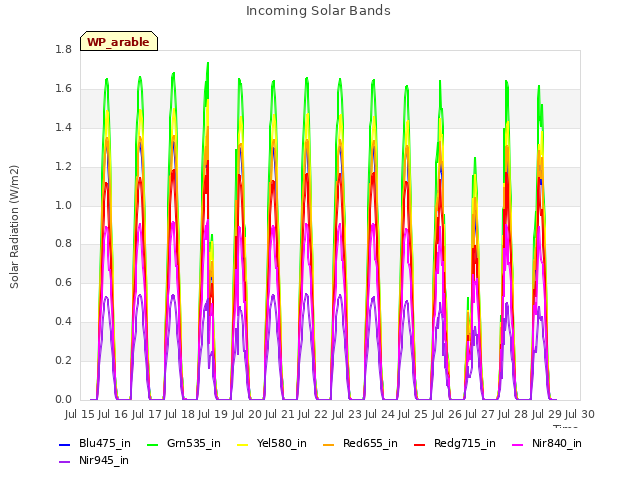
Task: Select the Red655_in legend label
Action: [370, 444]
